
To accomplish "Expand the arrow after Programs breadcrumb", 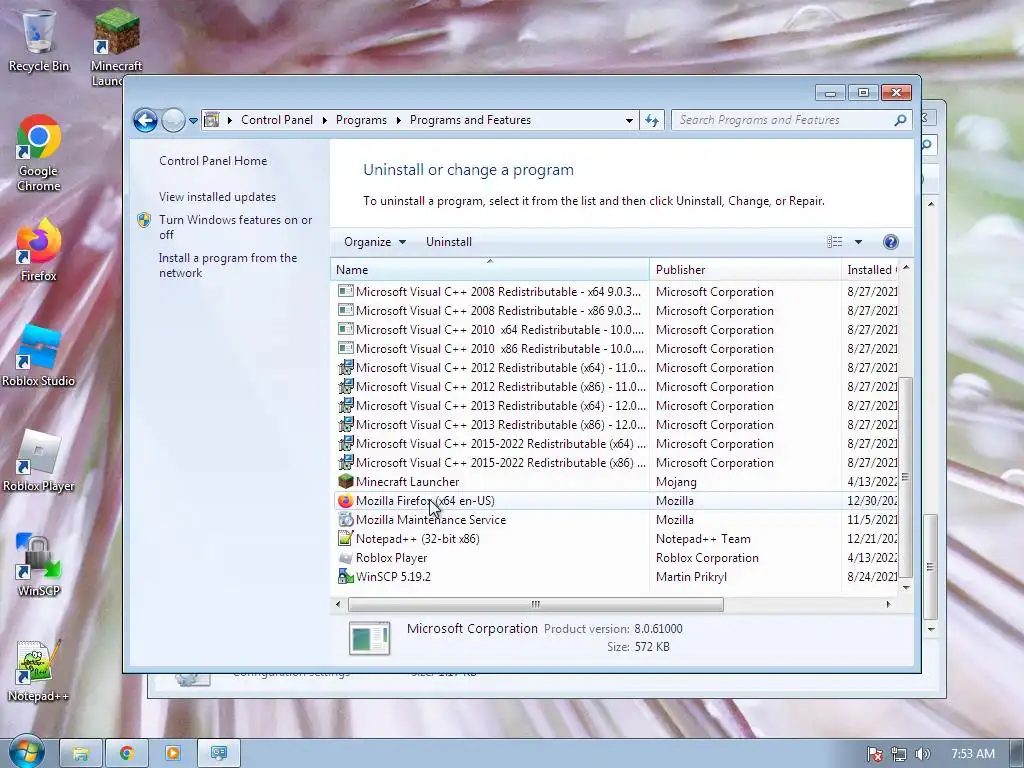I will [398, 120].
